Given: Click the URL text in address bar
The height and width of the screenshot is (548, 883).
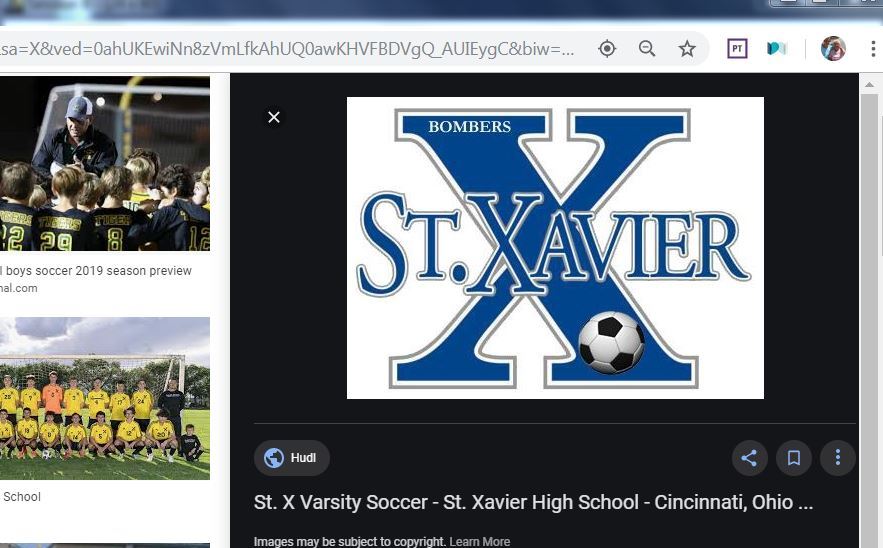Looking at the screenshot, I should tap(290, 49).
